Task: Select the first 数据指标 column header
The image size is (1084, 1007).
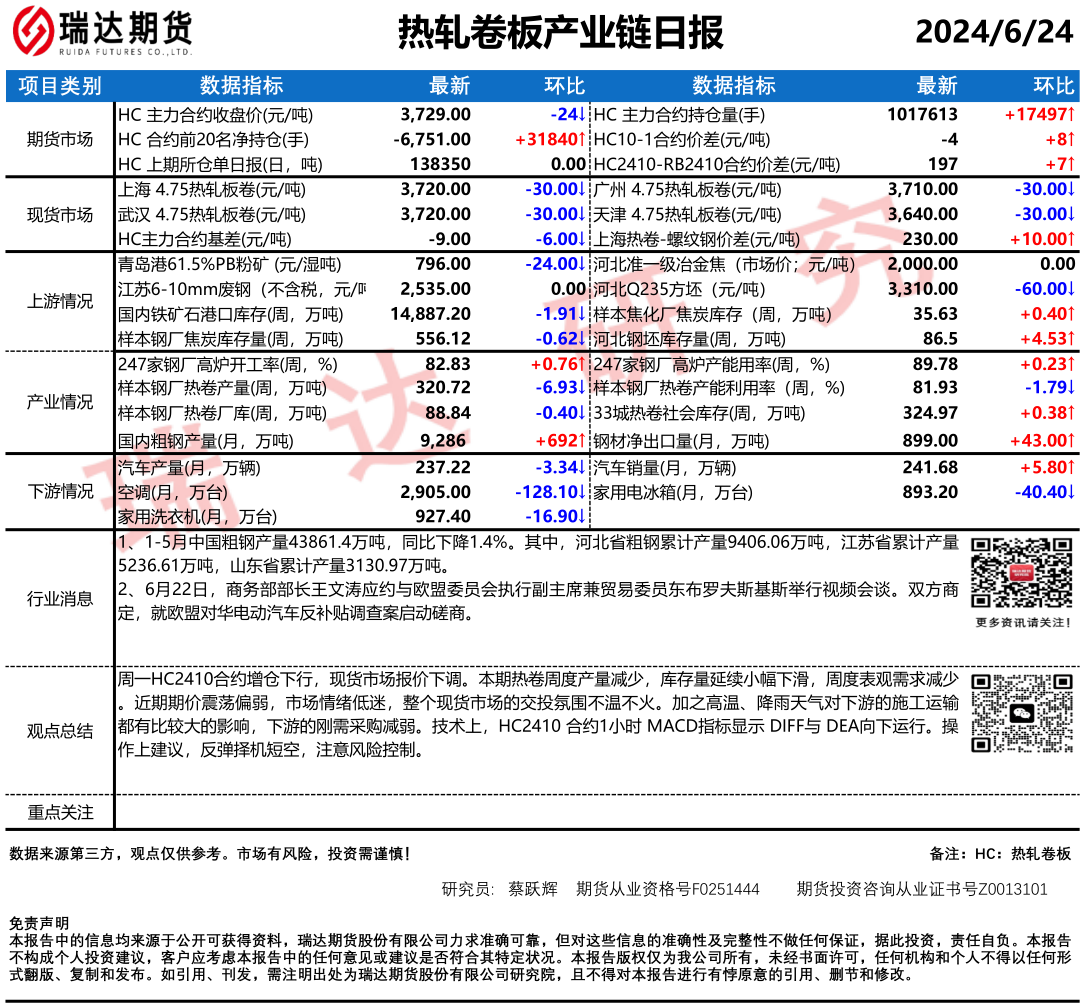Action: click(241, 86)
